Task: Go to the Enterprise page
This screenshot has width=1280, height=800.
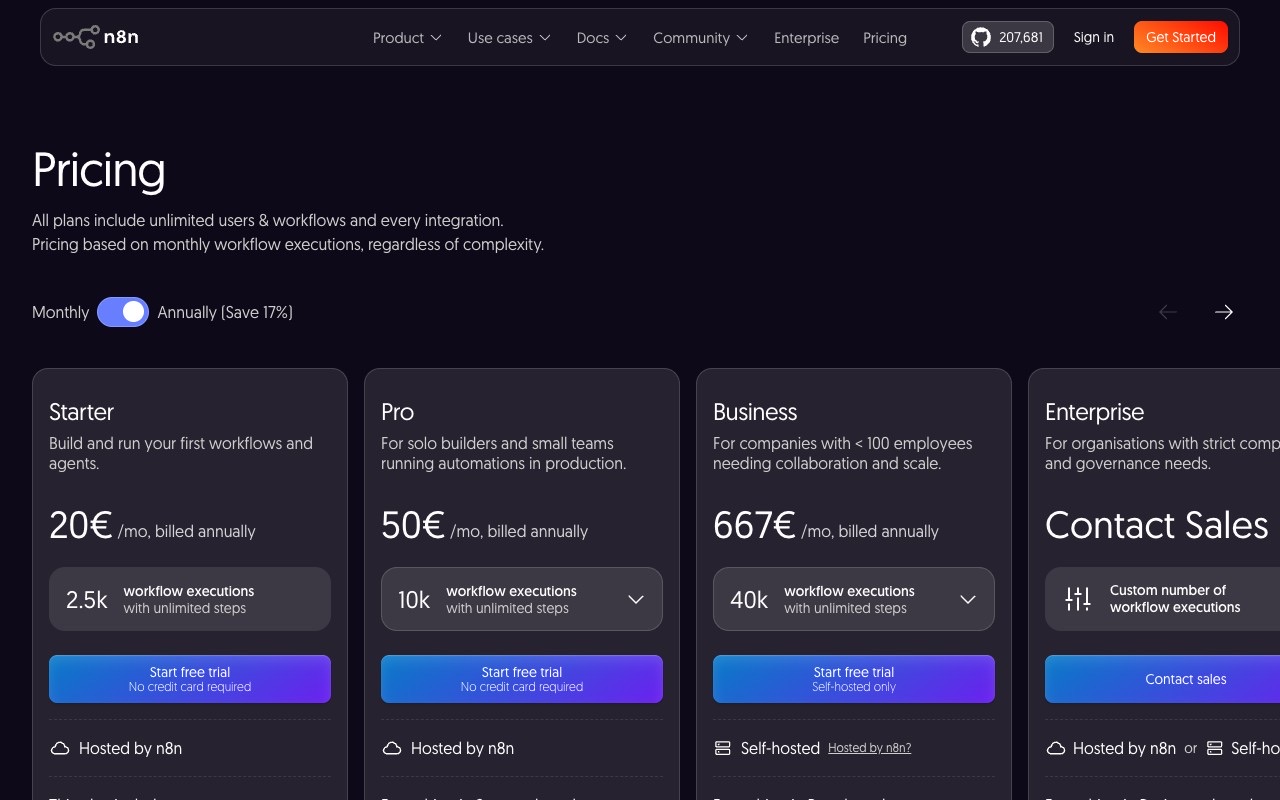Action: (x=806, y=38)
